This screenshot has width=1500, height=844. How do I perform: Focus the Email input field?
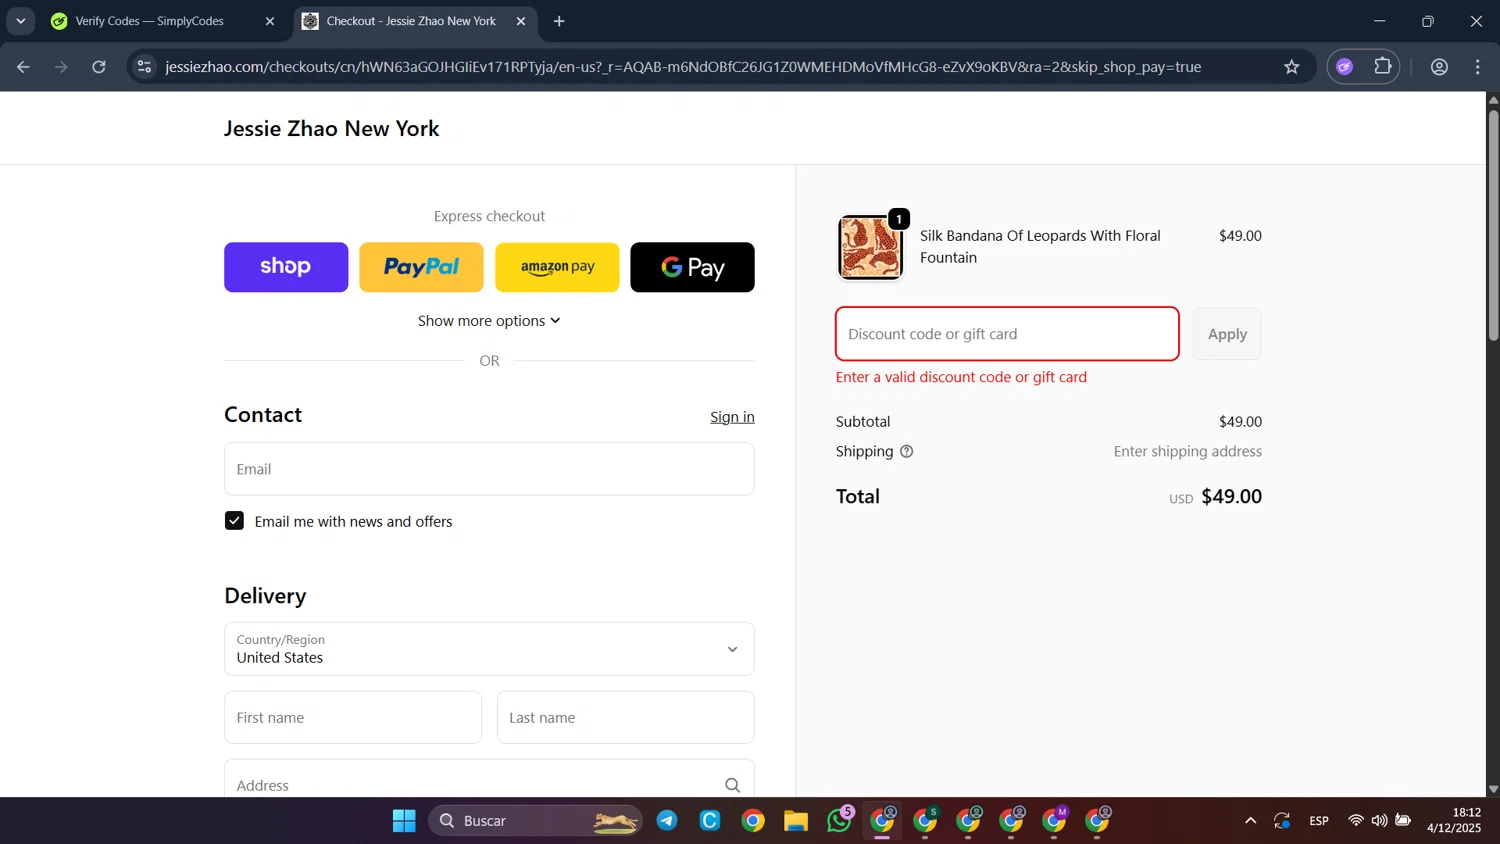tap(489, 469)
